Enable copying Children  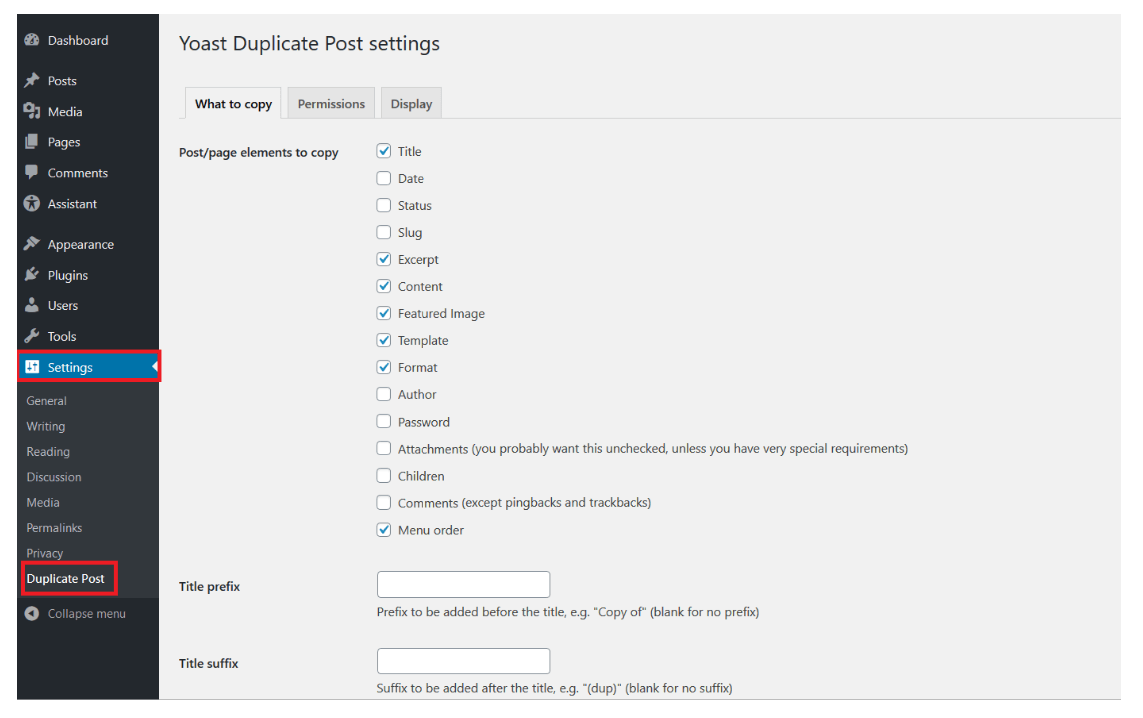click(383, 475)
